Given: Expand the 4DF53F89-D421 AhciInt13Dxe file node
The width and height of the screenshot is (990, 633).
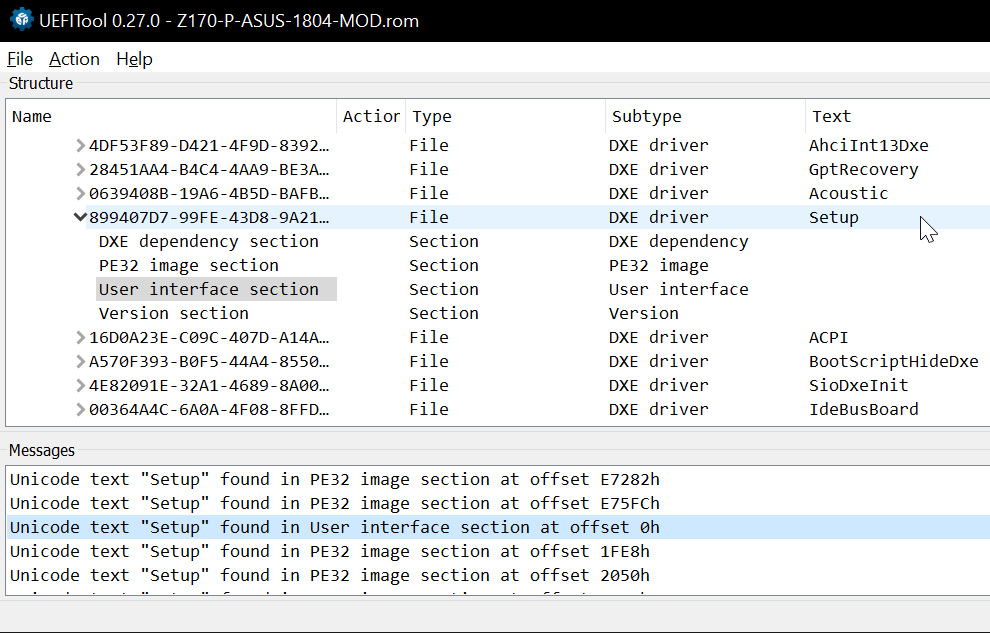Looking at the screenshot, I should point(80,146).
